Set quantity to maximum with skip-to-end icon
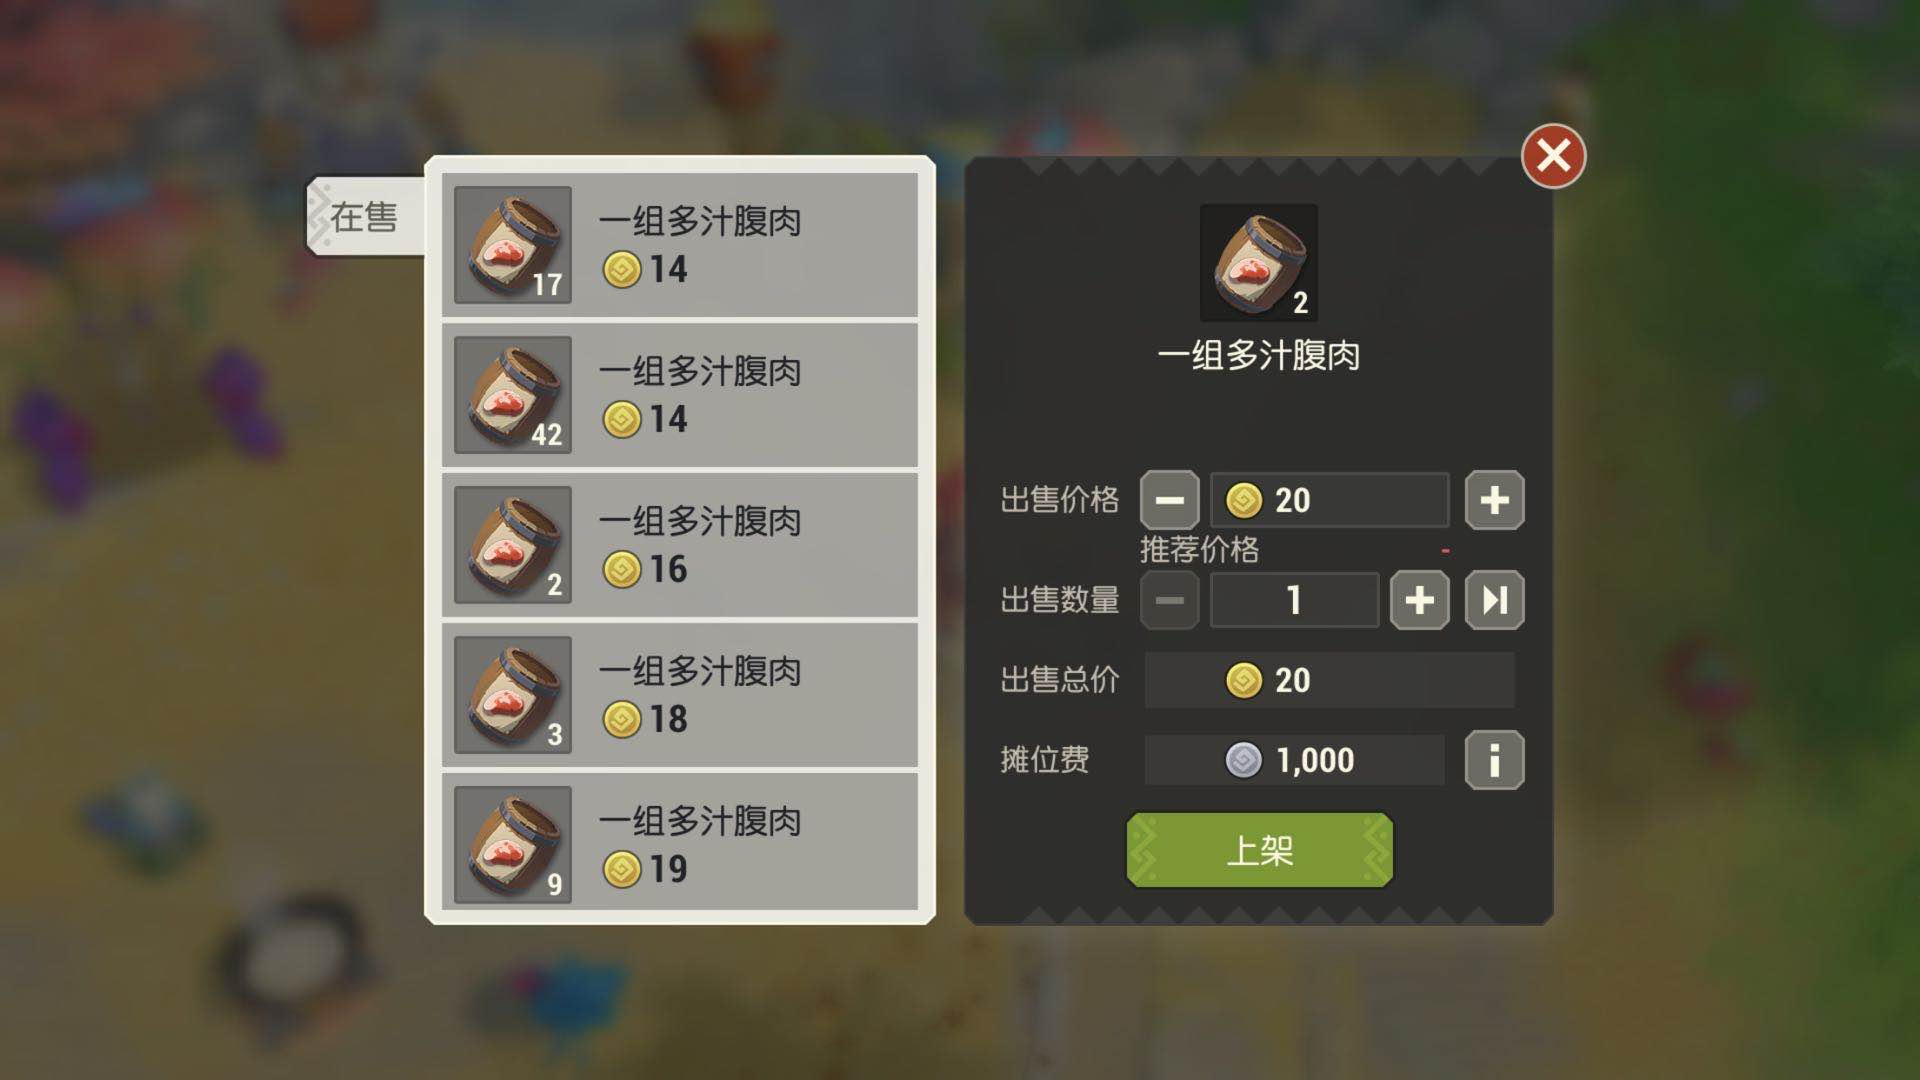1920x1080 pixels. [x=1494, y=600]
